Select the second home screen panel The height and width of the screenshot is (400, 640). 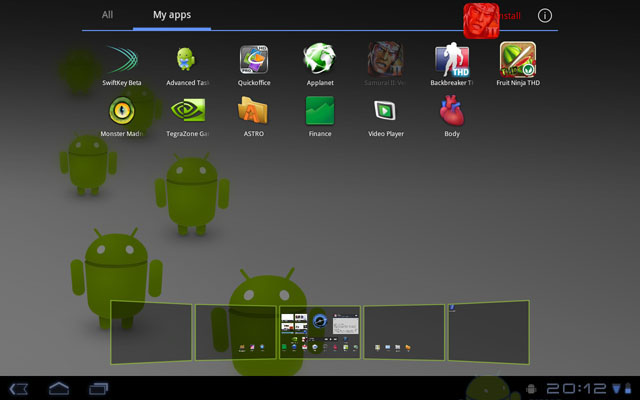(x=236, y=332)
